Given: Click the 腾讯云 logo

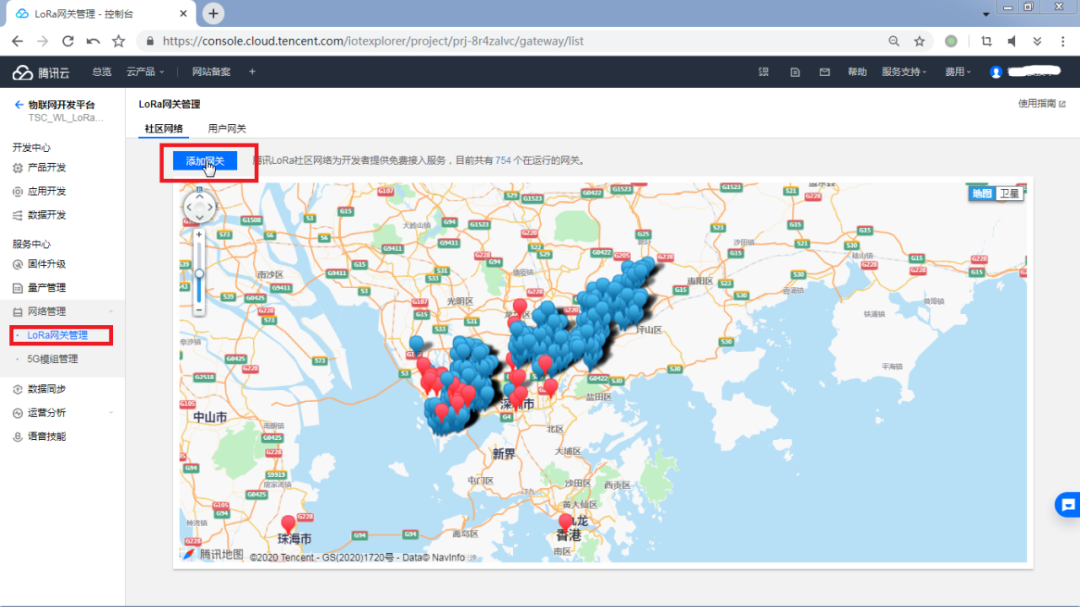Looking at the screenshot, I should click(41, 72).
